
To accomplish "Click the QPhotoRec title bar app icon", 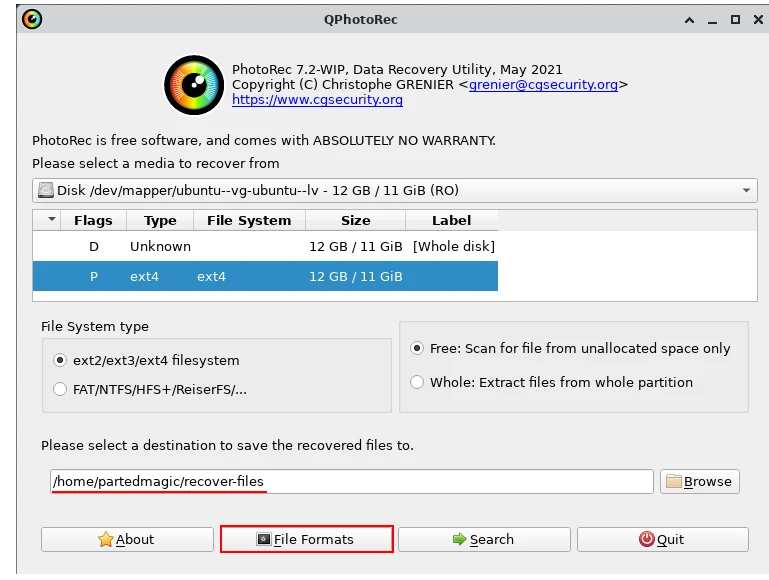I will coord(32,19).
